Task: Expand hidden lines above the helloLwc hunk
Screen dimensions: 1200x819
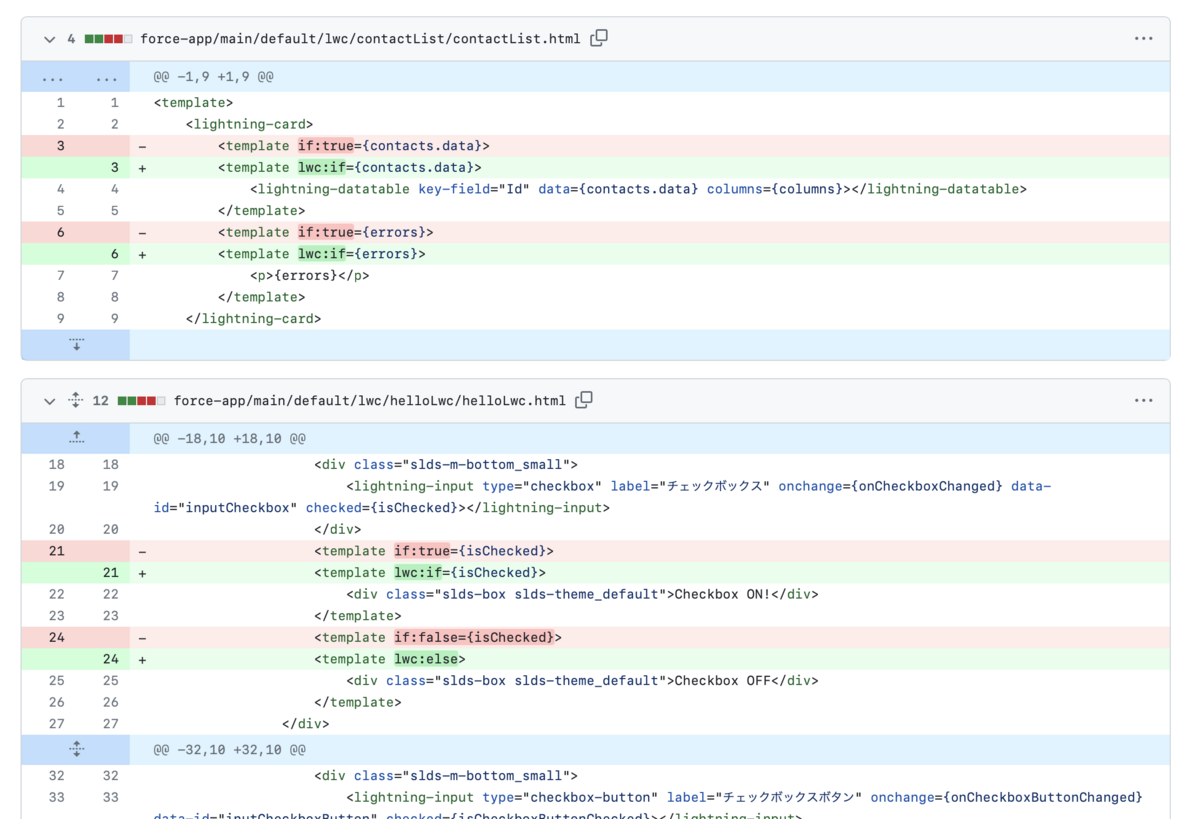Action: click(x=76, y=435)
